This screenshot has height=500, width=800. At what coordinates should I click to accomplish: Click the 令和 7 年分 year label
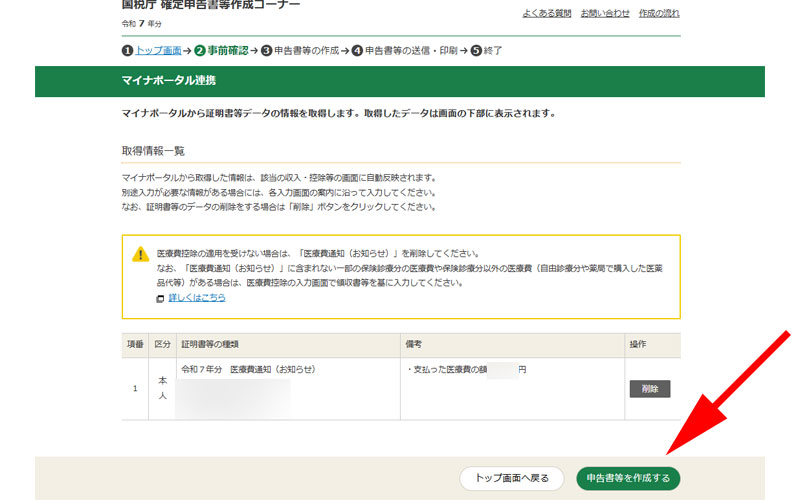(x=142, y=23)
